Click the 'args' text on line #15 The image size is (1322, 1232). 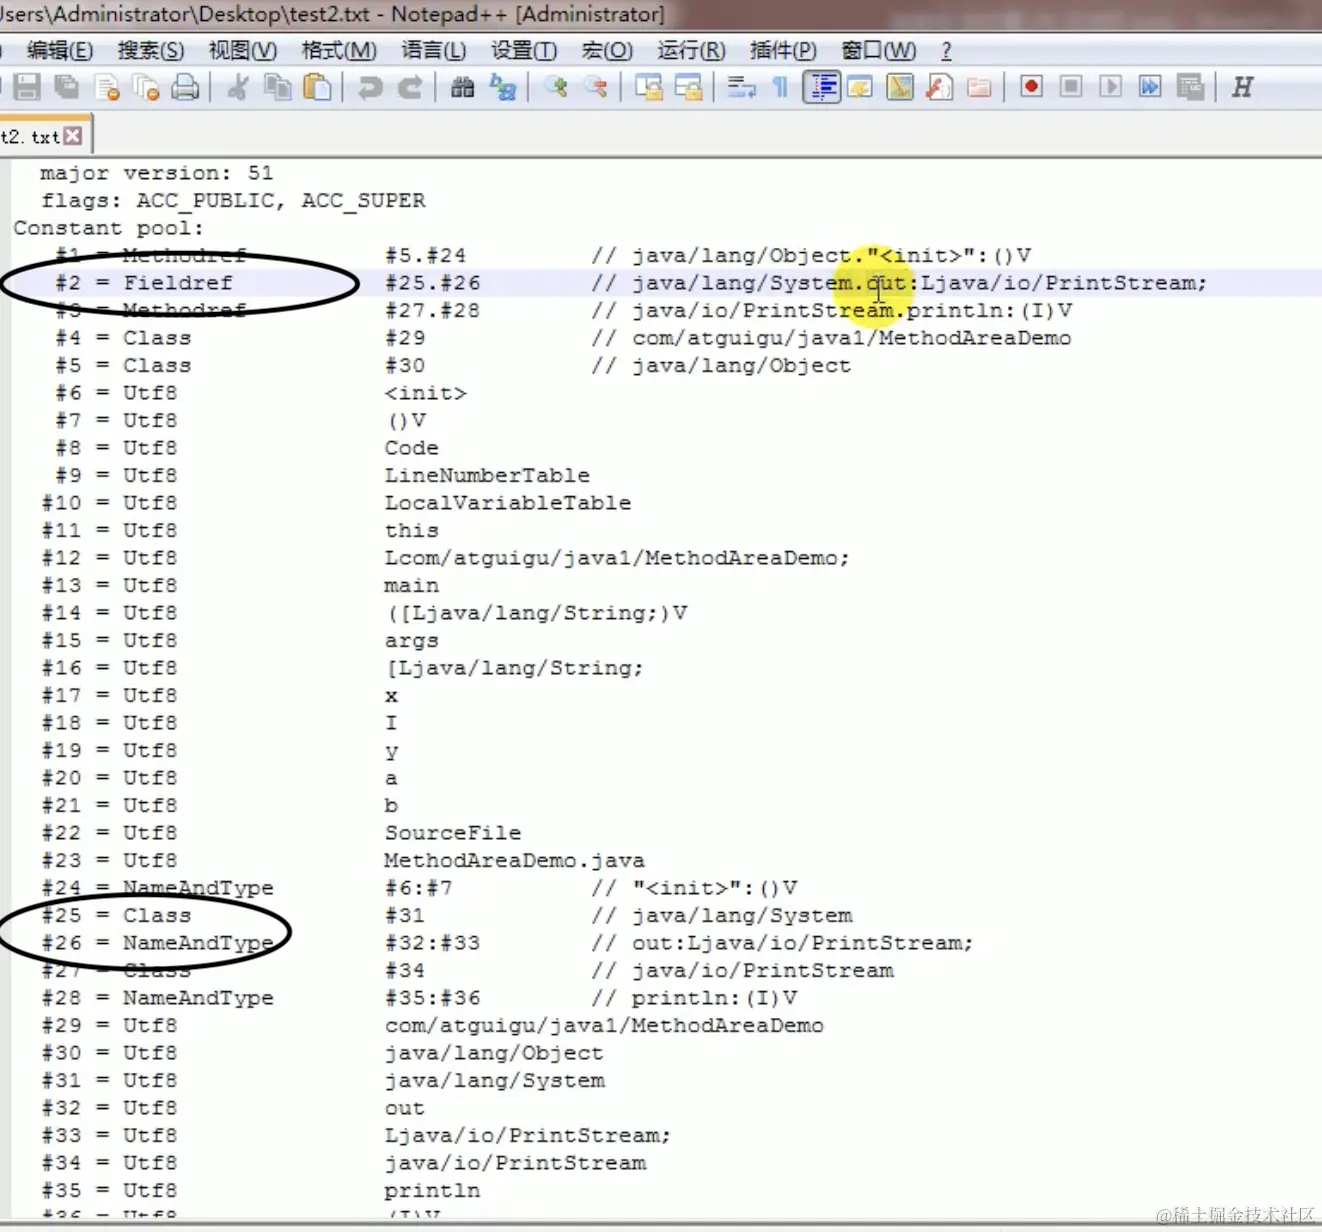coord(411,641)
